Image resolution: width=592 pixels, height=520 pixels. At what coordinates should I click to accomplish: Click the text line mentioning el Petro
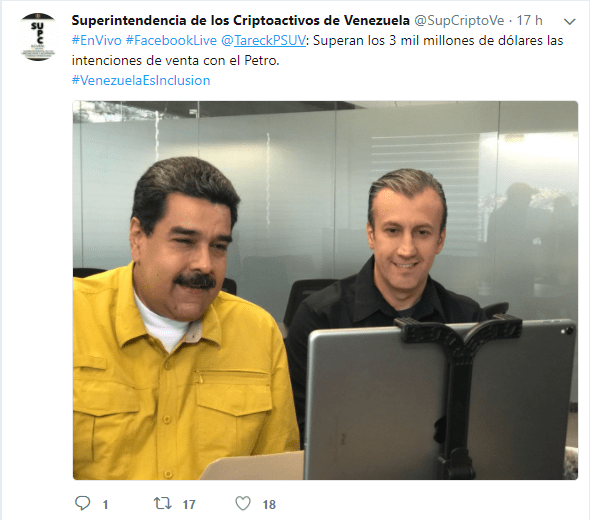pyautogui.click(x=176, y=60)
